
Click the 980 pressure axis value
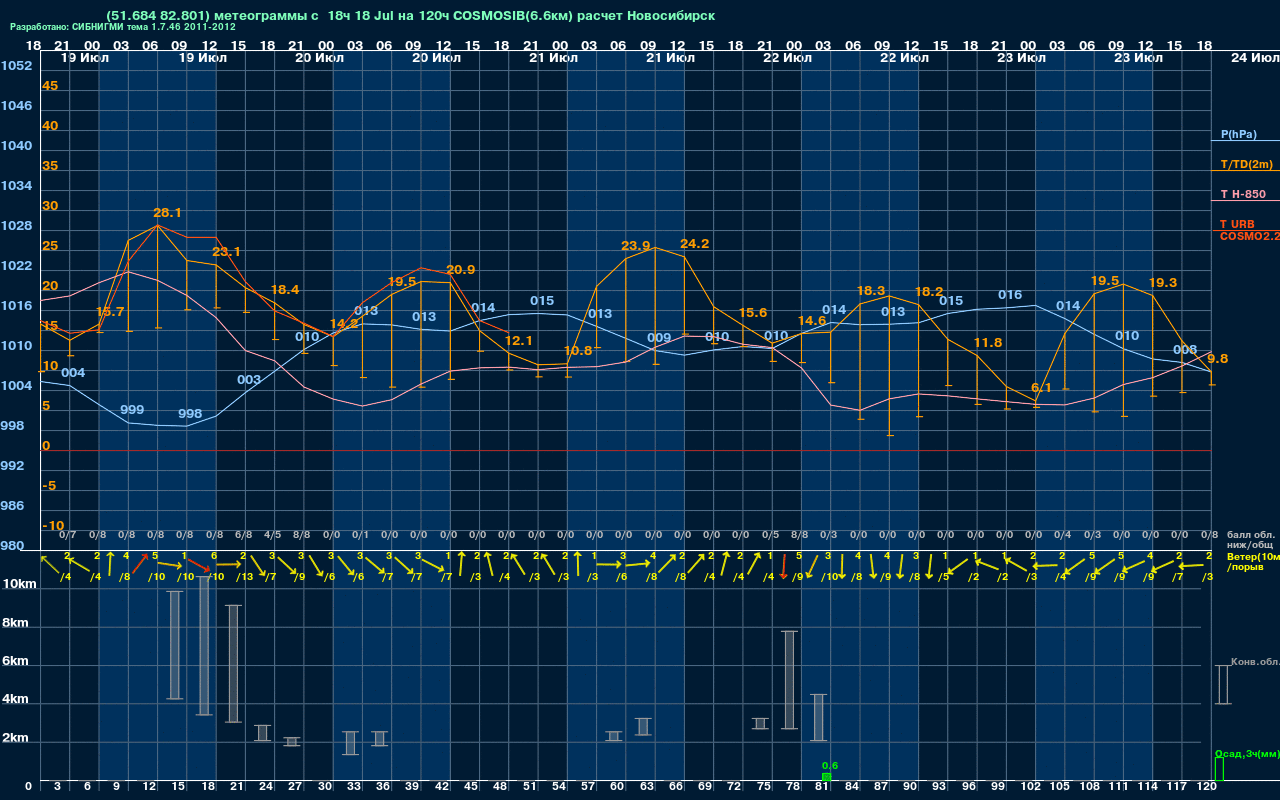[x=12, y=546]
